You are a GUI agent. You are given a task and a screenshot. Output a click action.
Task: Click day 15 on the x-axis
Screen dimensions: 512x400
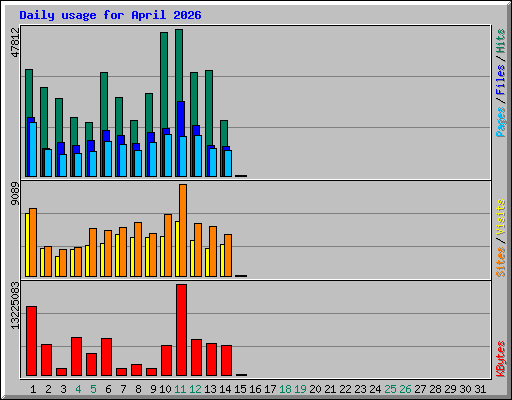click(x=240, y=389)
